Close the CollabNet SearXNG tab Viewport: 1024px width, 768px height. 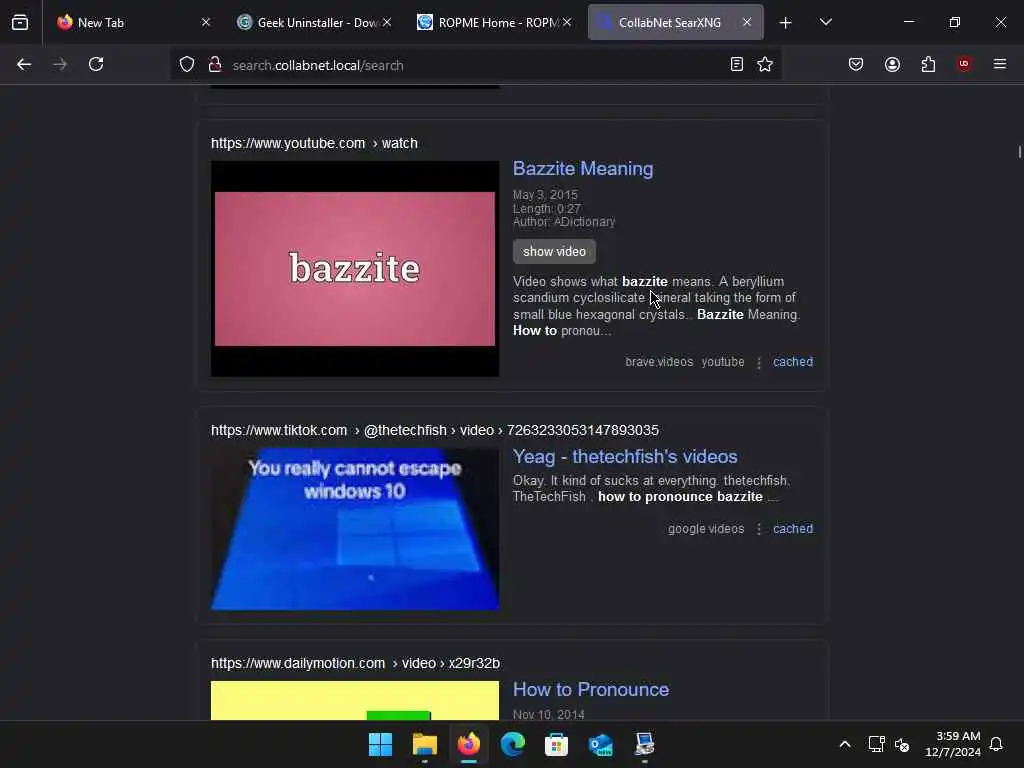point(746,22)
